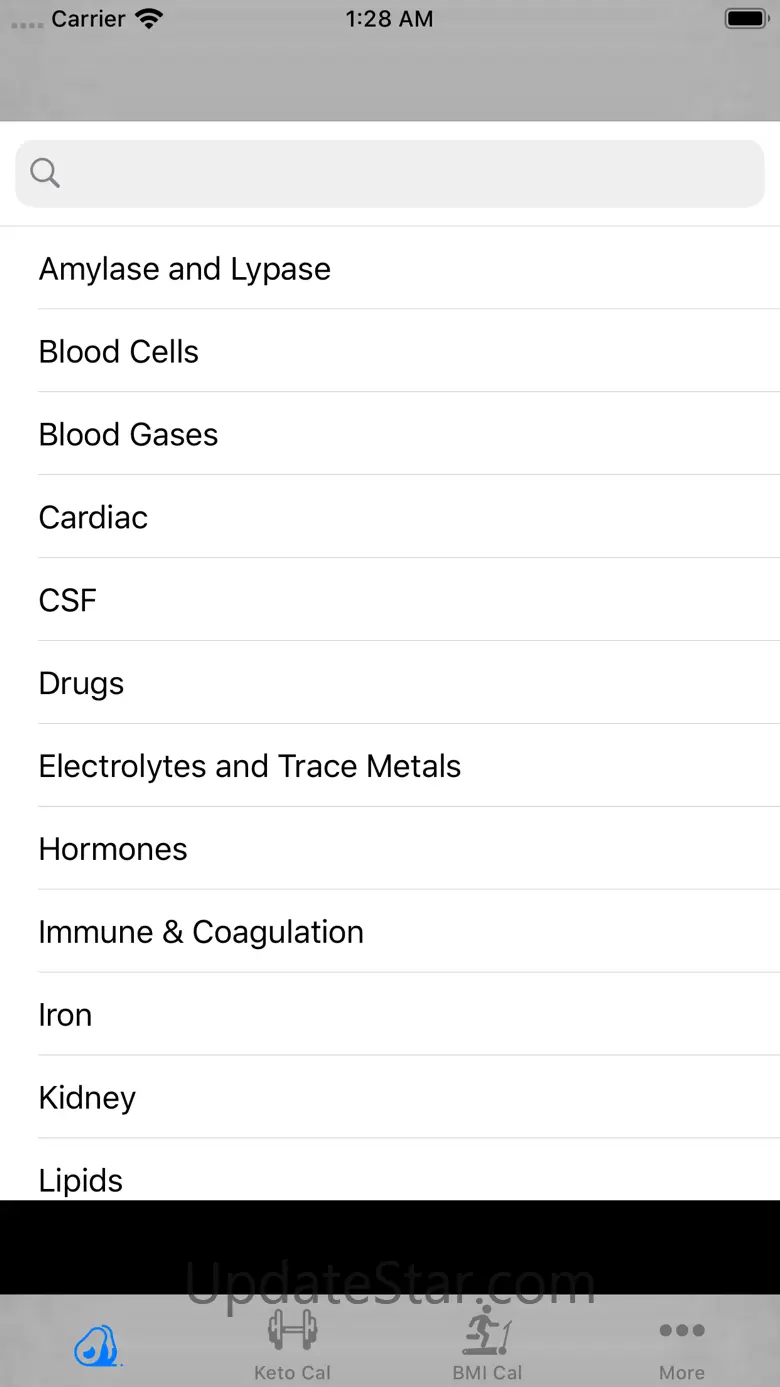Tap the More three-dots icon

pyautogui.click(x=682, y=1331)
